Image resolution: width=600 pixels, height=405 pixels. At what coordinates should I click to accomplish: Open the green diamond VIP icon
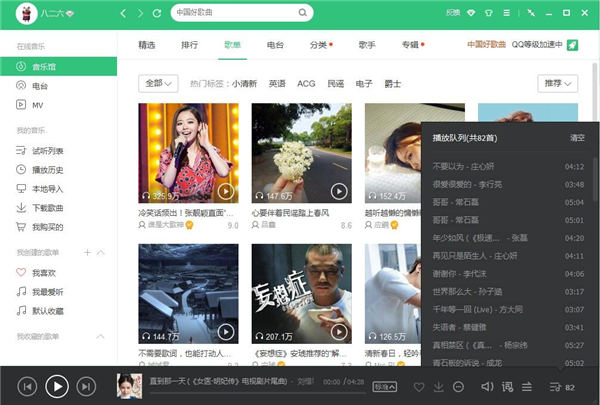[471, 13]
